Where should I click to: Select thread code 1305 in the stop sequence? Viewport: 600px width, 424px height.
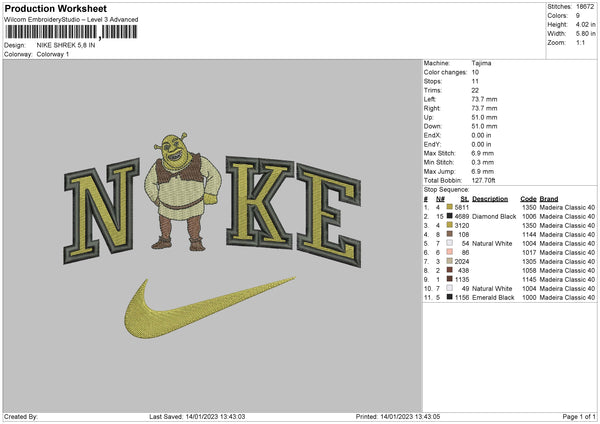(x=529, y=261)
